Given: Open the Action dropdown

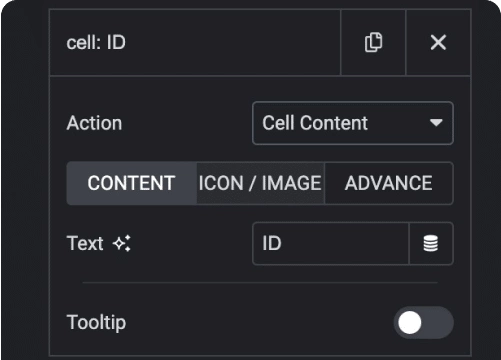Looking at the screenshot, I should [x=353, y=123].
